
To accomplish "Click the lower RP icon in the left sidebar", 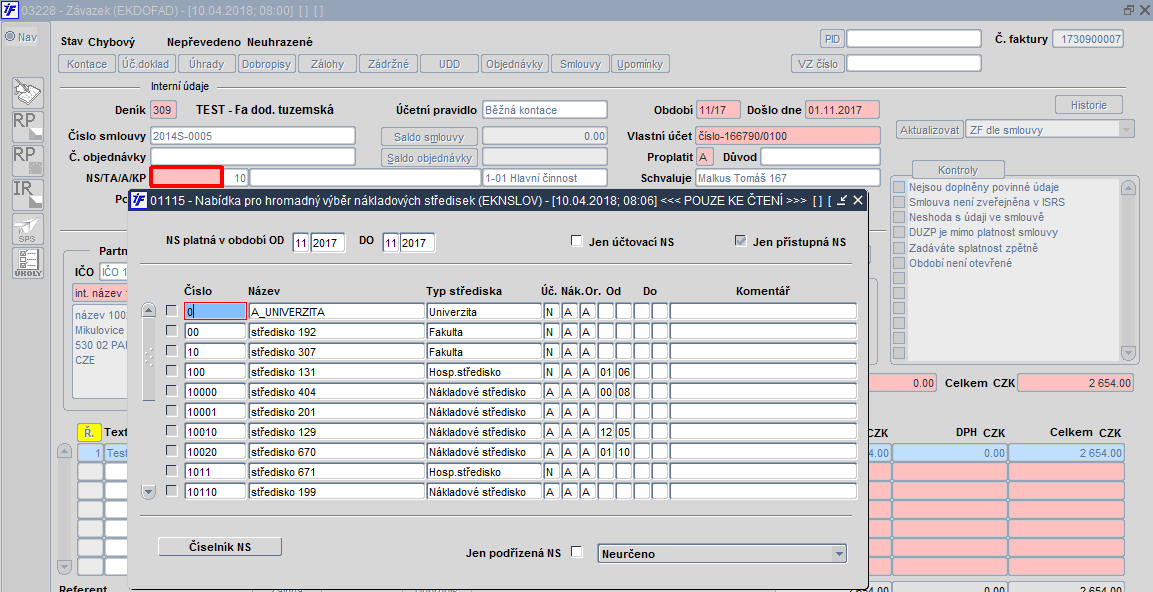I will point(28,161).
